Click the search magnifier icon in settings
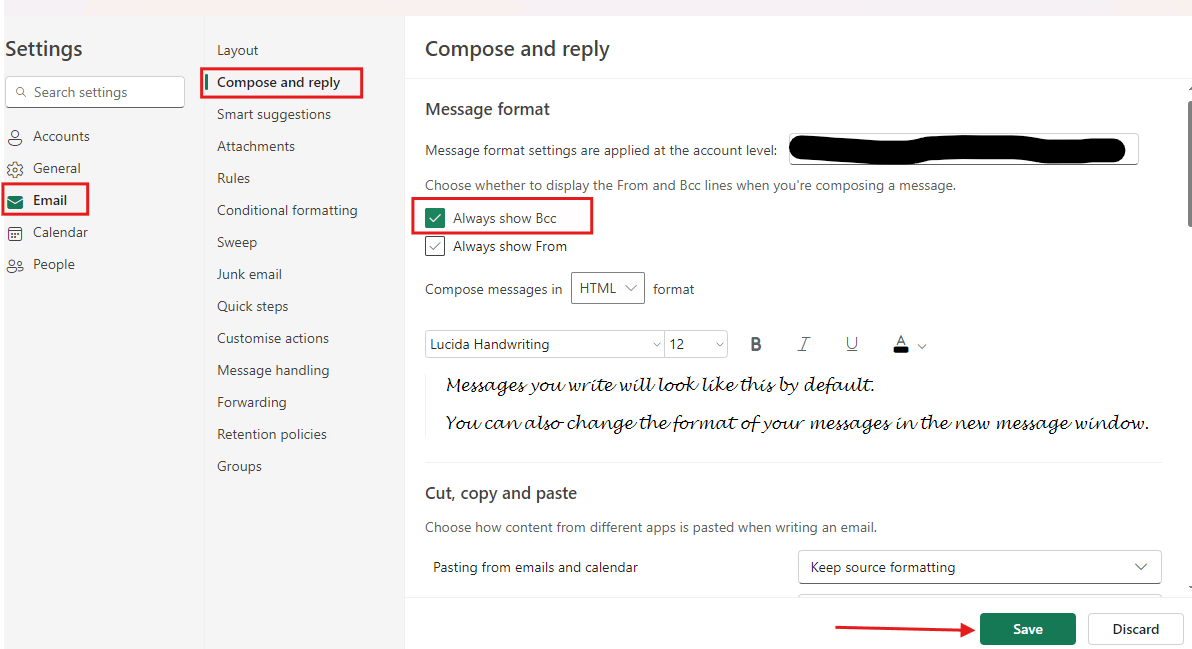This screenshot has width=1192, height=649. (x=21, y=92)
